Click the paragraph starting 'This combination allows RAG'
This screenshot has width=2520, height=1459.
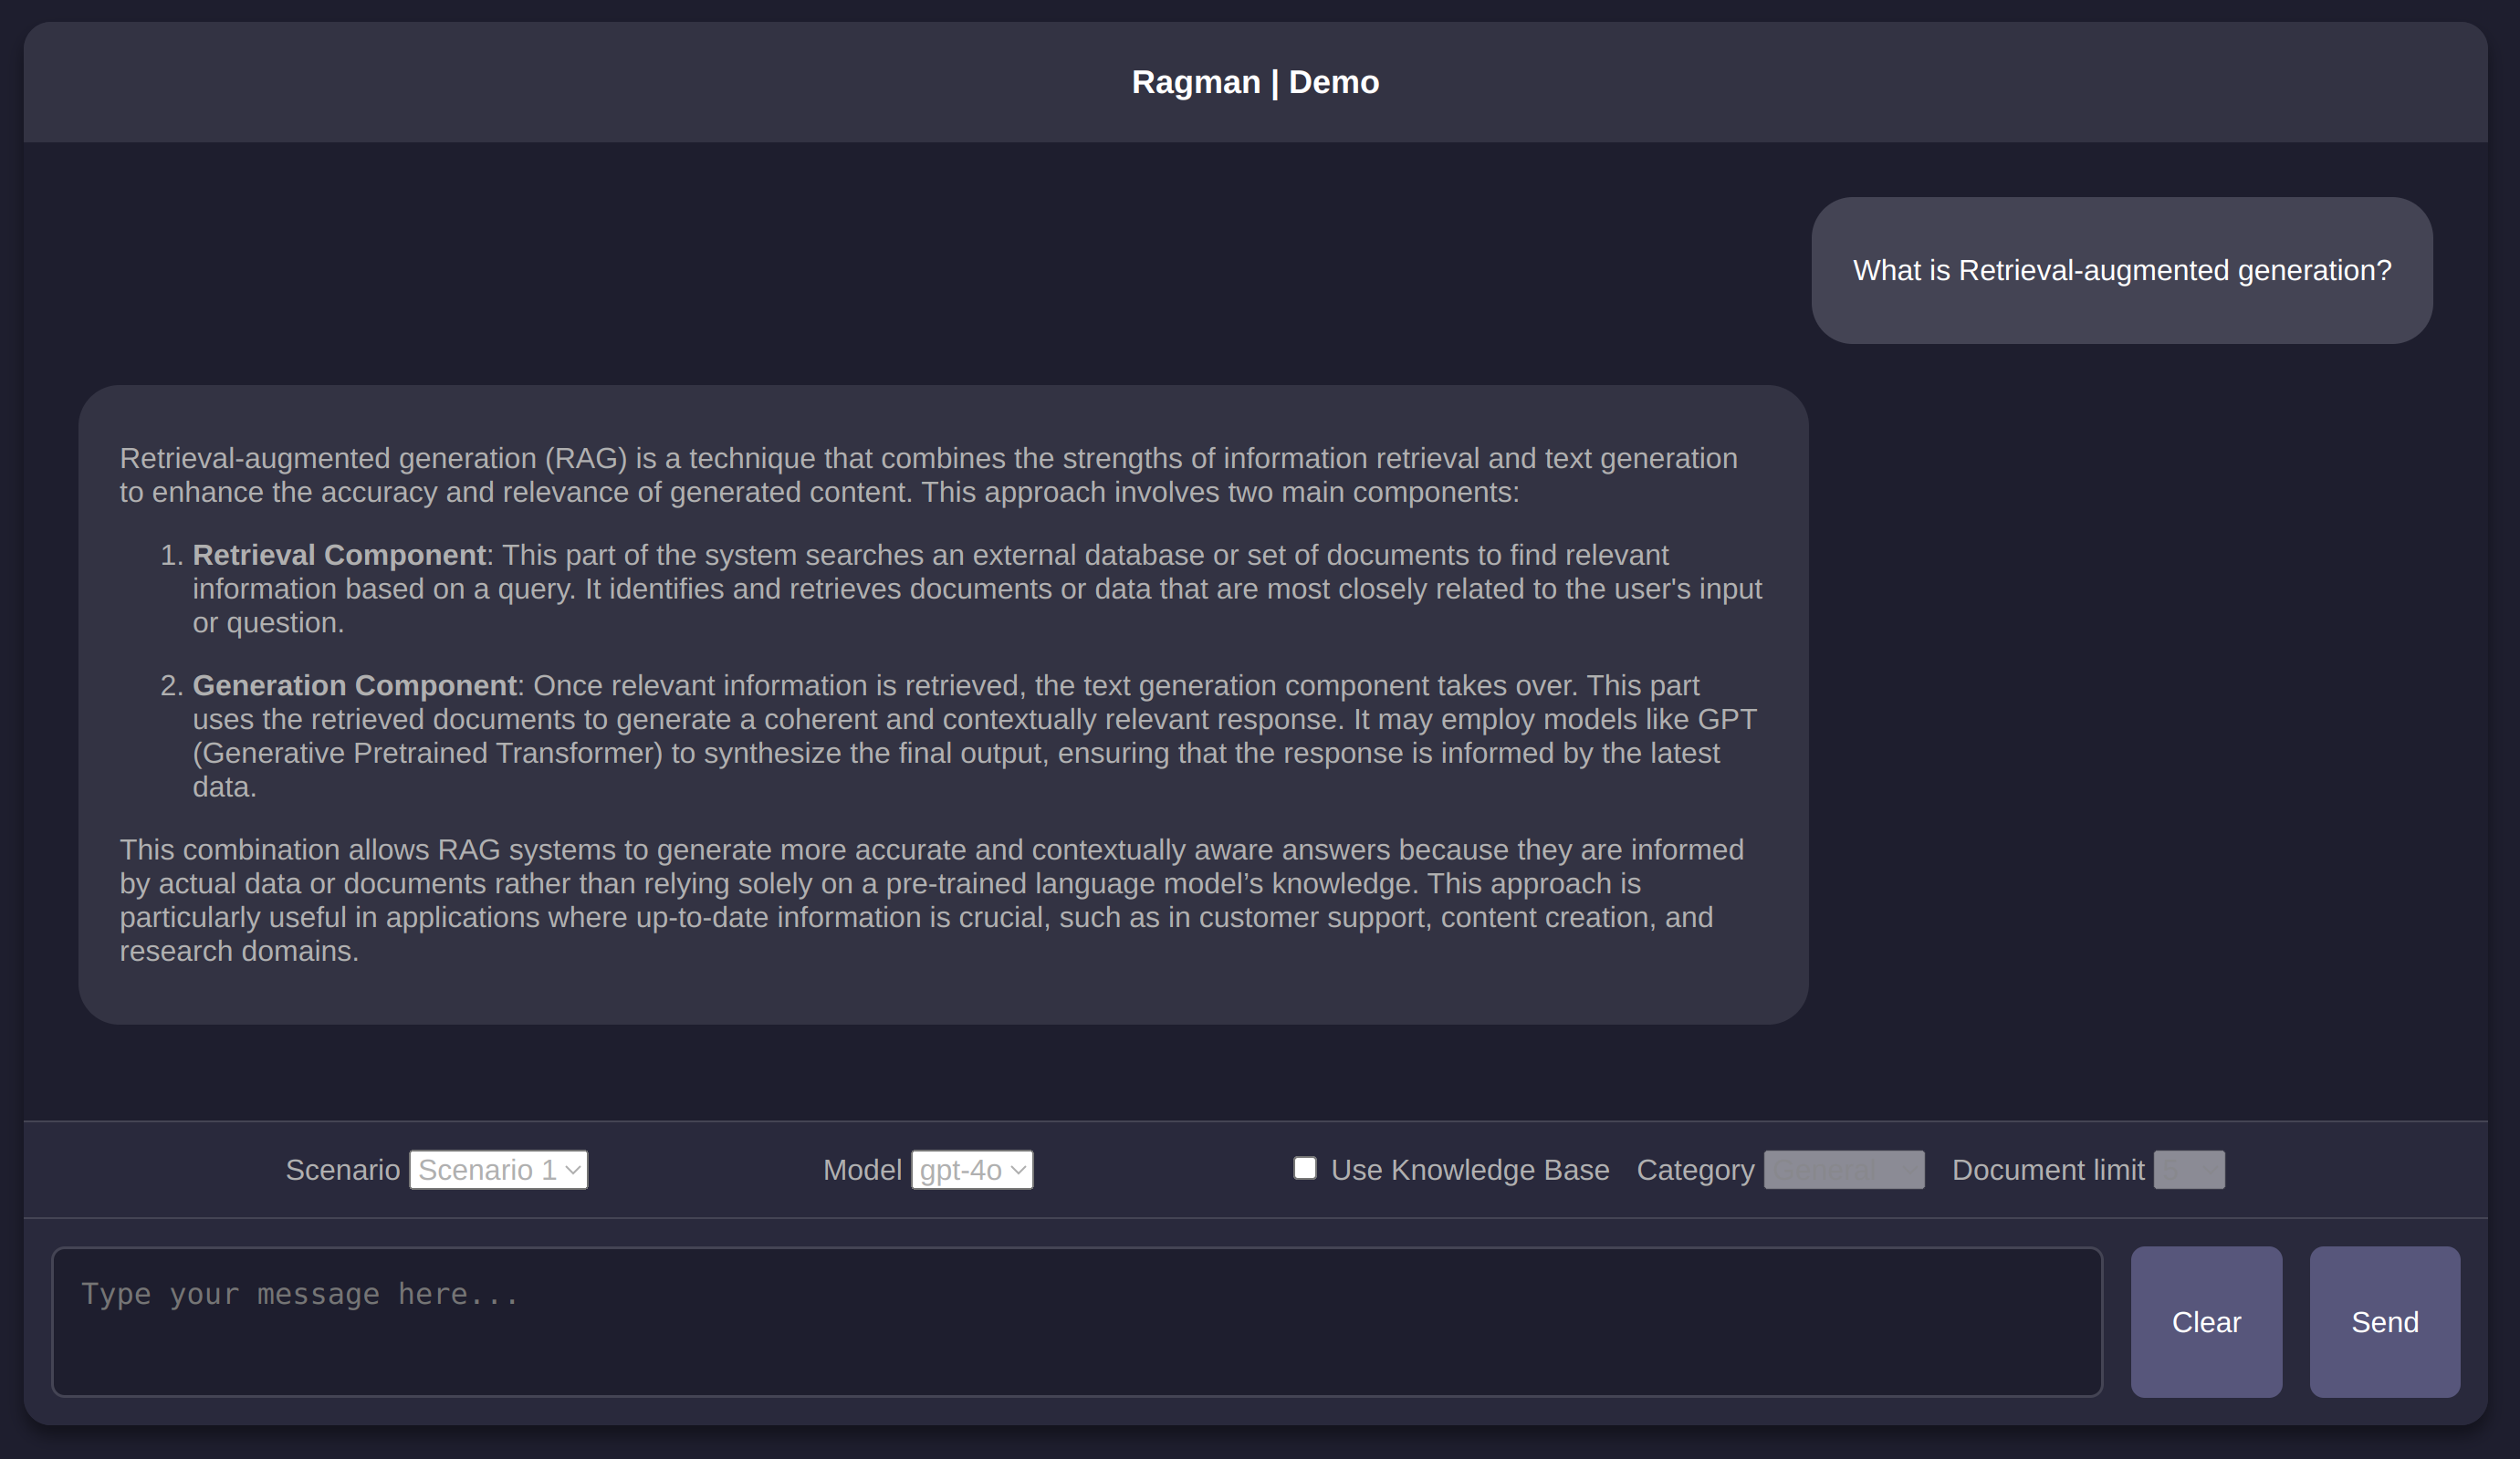point(932,900)
